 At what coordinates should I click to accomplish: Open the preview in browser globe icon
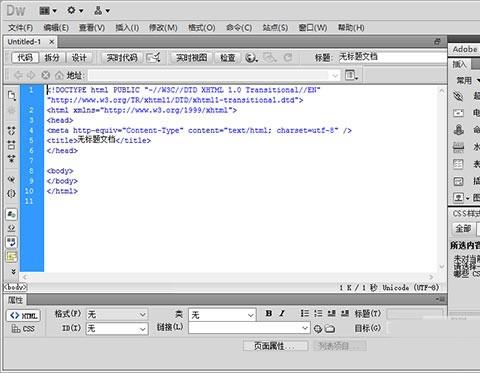click(251, 58)
